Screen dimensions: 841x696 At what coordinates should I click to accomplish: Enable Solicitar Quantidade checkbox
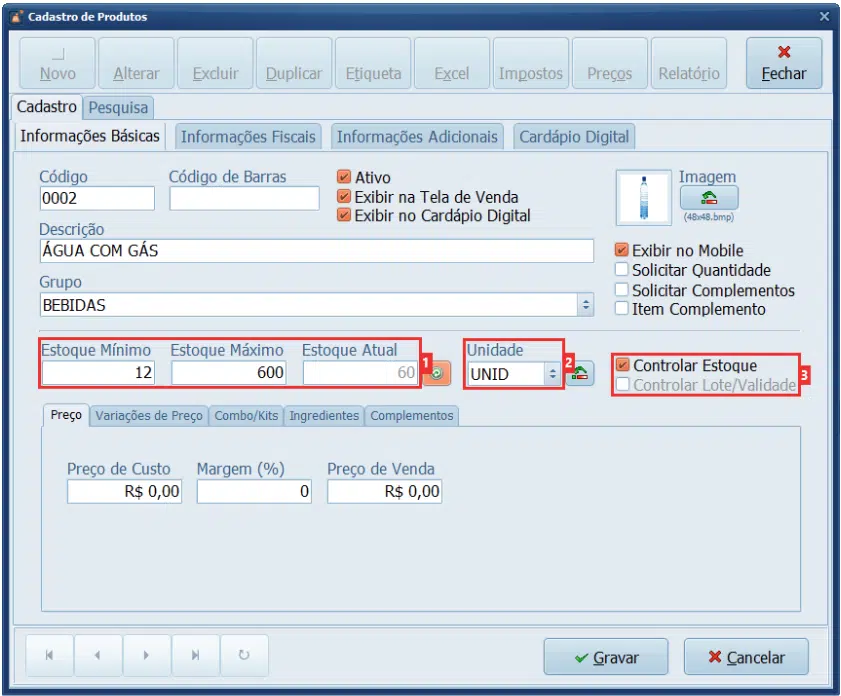pos(621,269)
